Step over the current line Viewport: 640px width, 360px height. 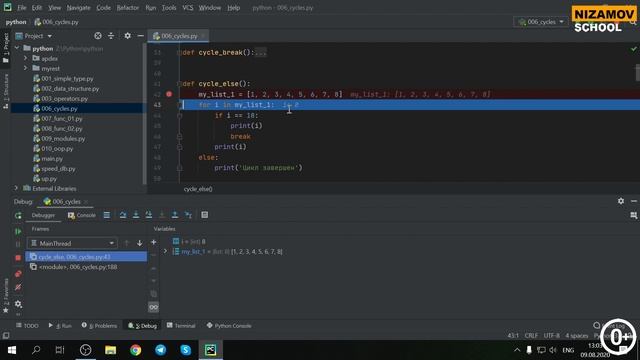(x=123, y=215)
